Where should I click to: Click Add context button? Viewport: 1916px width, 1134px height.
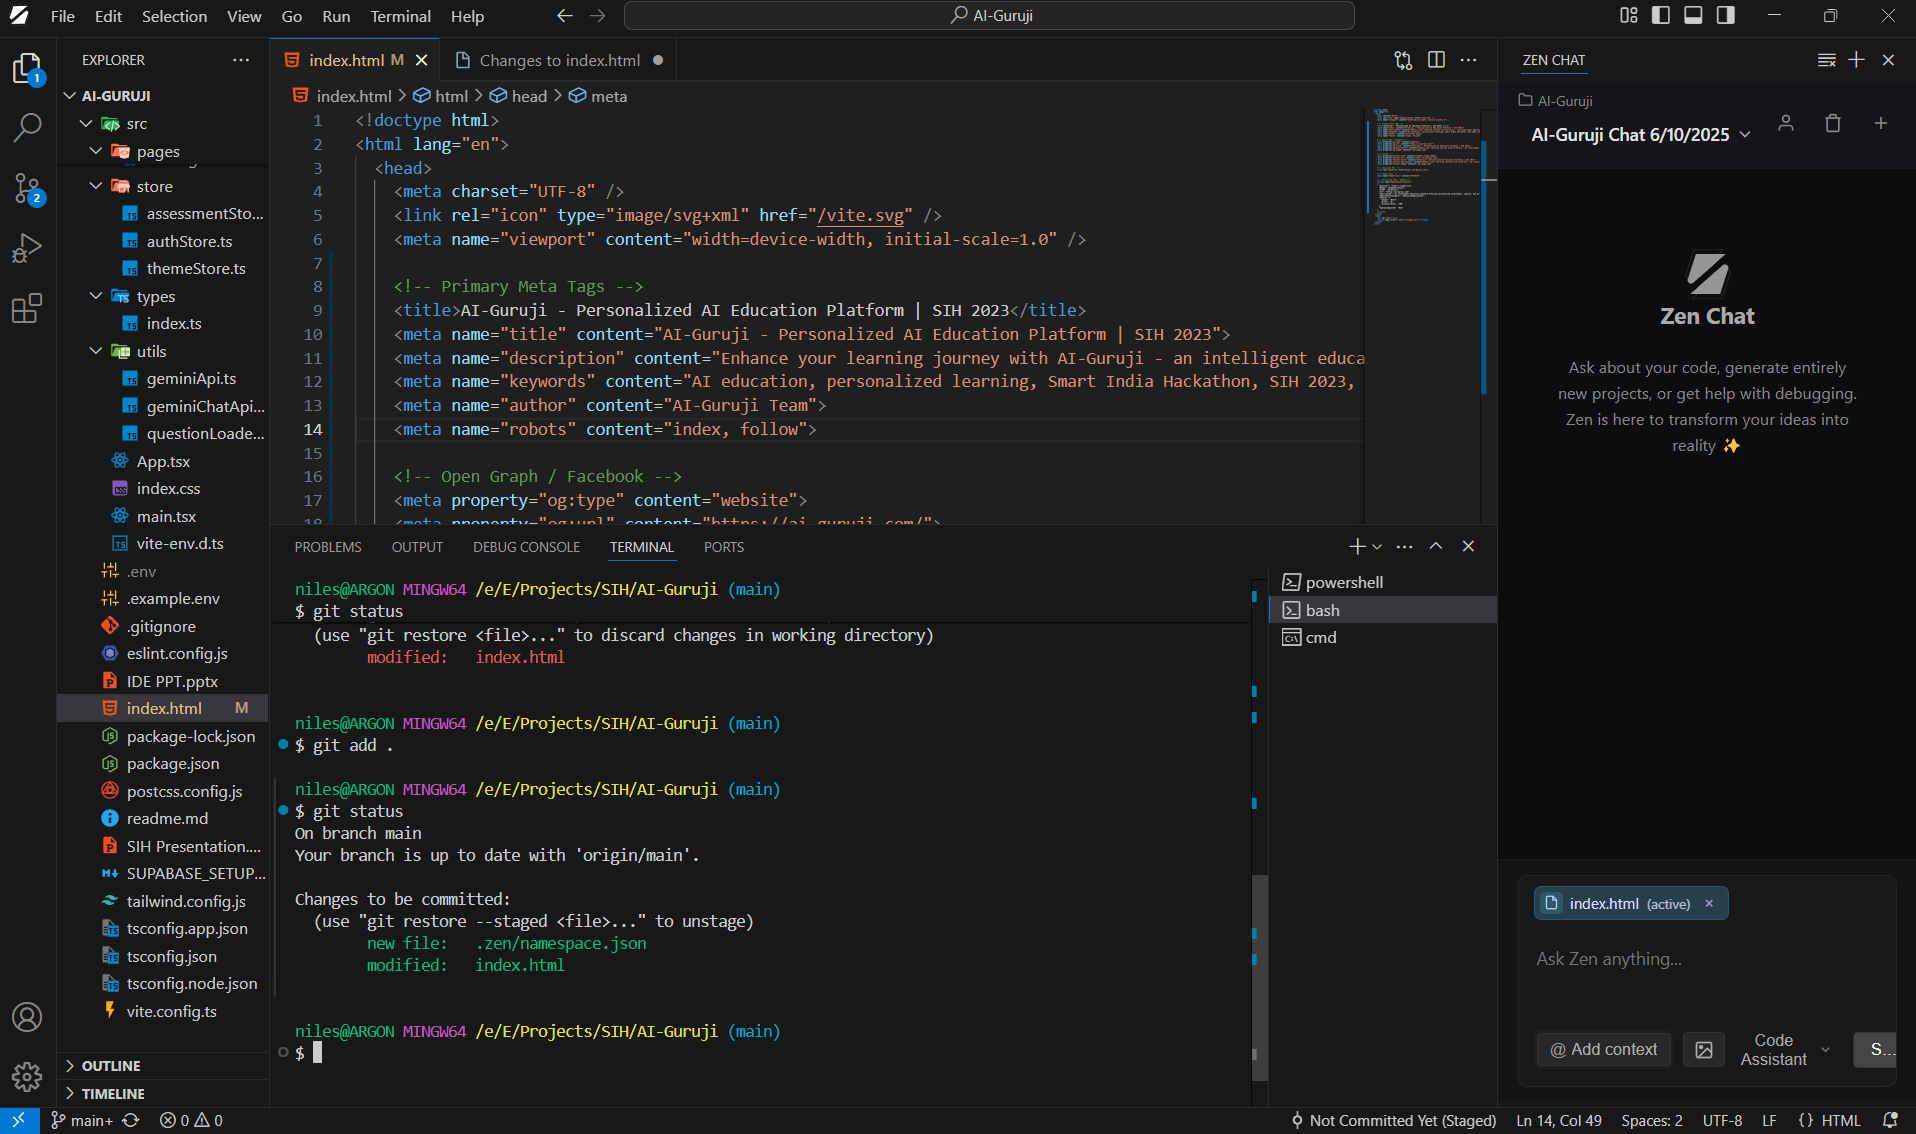tap(1603, 1049)
